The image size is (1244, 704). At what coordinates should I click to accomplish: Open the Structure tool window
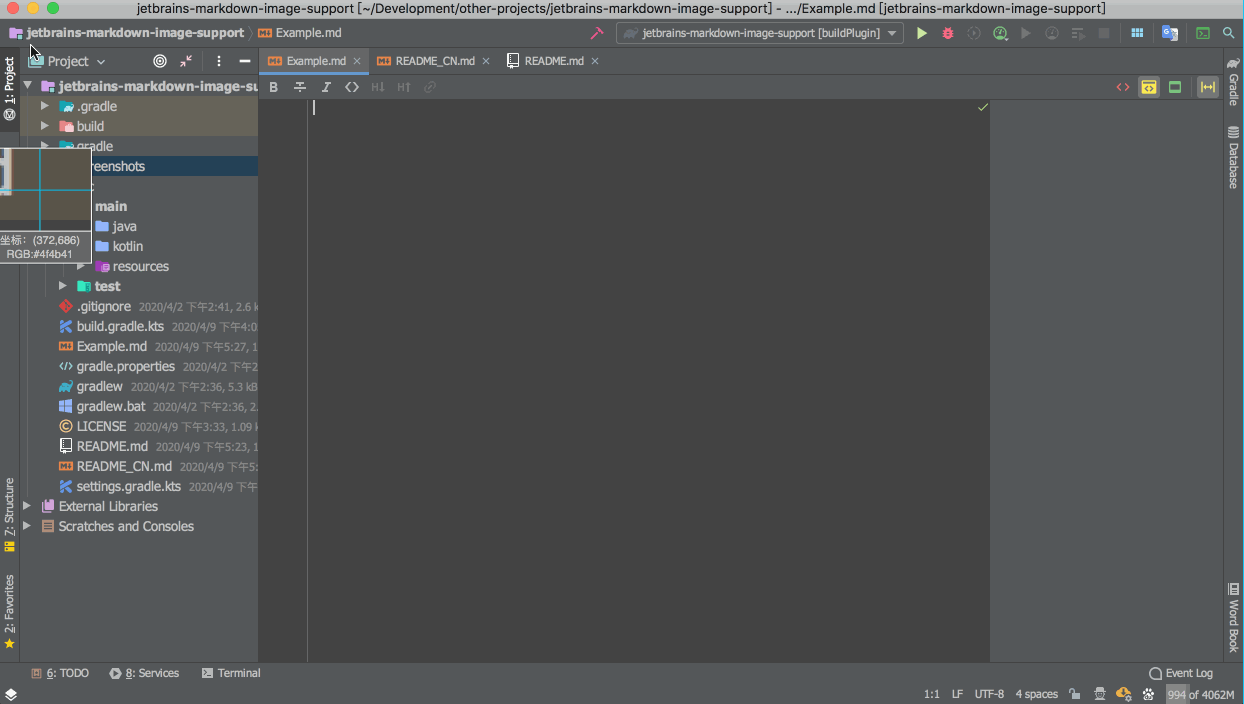pyautogui.click(x=10, y=515)
